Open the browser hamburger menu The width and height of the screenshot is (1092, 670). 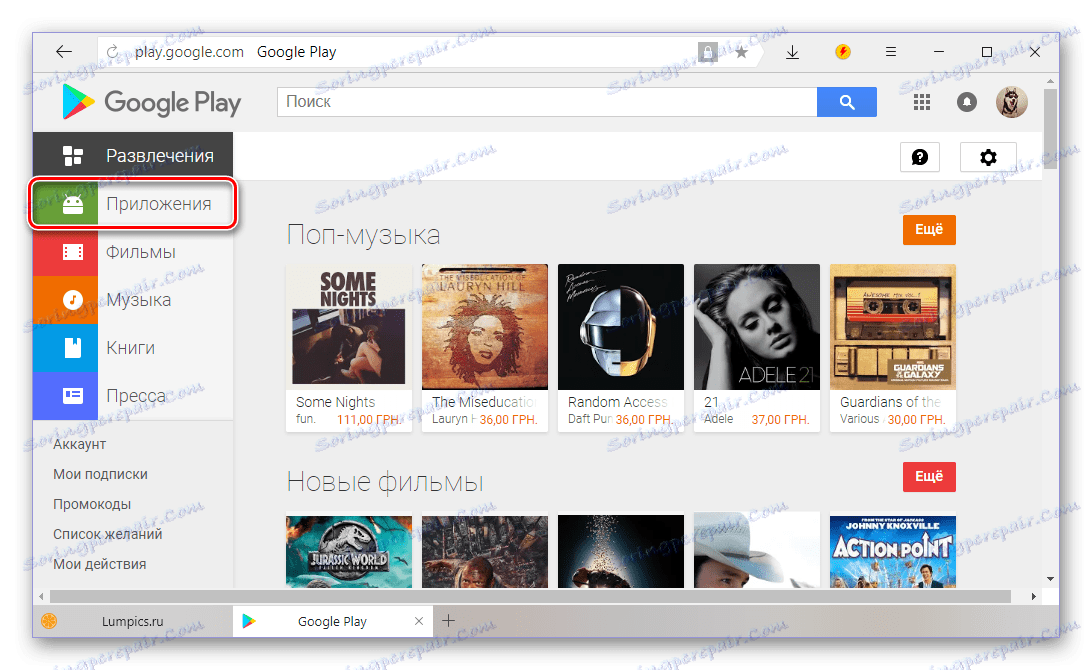(890, 51)
